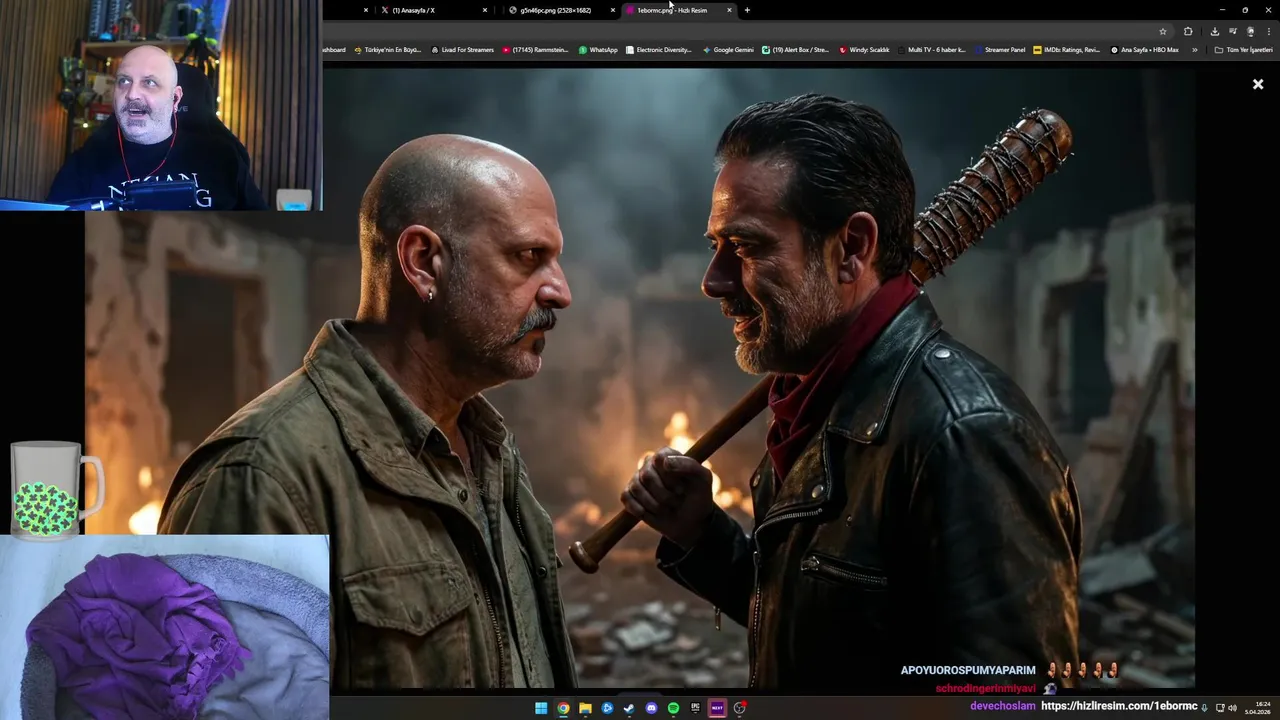Open the Livad For Streamers bookmark
This screenshot has width=1280, height=720.
click(462, 49)
